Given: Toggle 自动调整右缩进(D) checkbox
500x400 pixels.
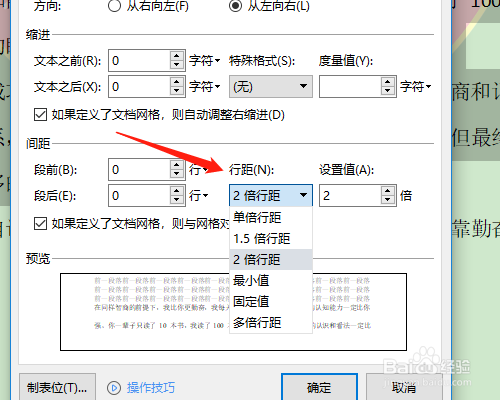Looking at the screenshot, I should click(40, 114).
